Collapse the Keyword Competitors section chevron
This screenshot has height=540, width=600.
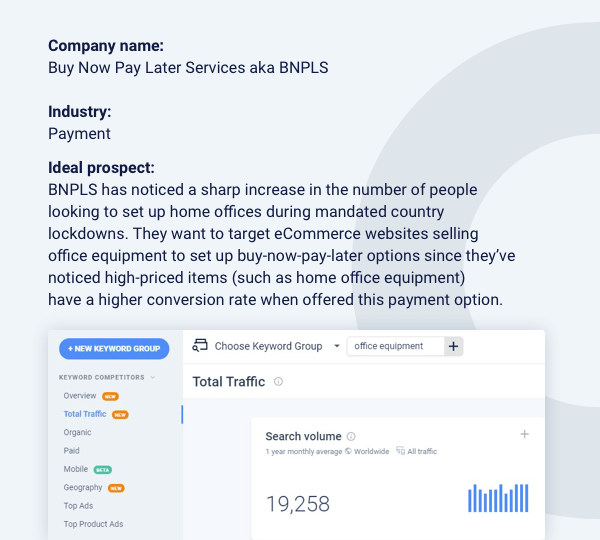point(153,378)
